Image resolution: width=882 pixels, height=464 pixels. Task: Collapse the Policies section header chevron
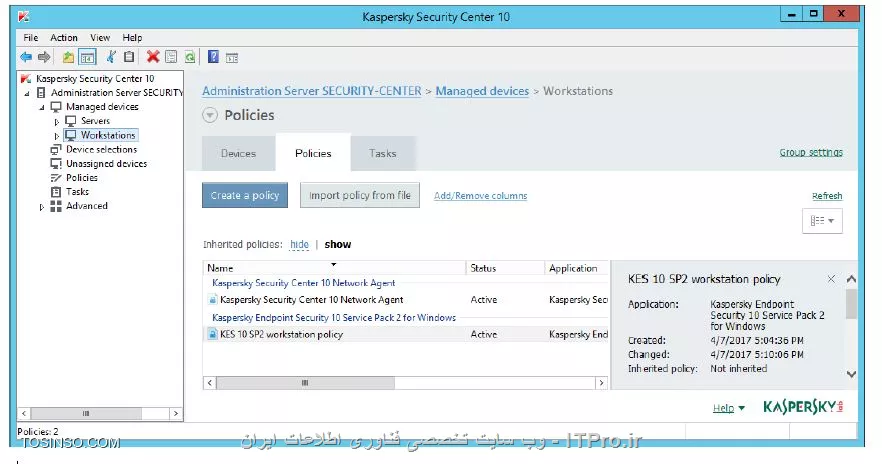pos(209,115)
